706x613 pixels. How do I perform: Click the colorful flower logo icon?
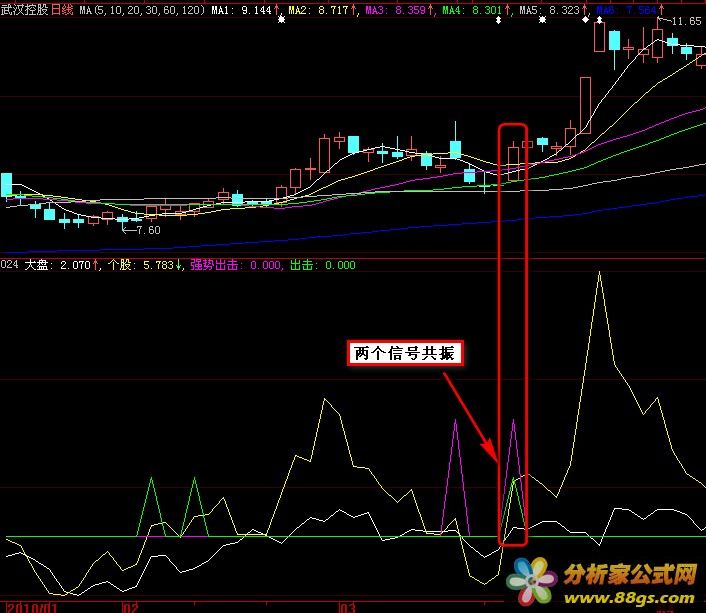point(531,582)
